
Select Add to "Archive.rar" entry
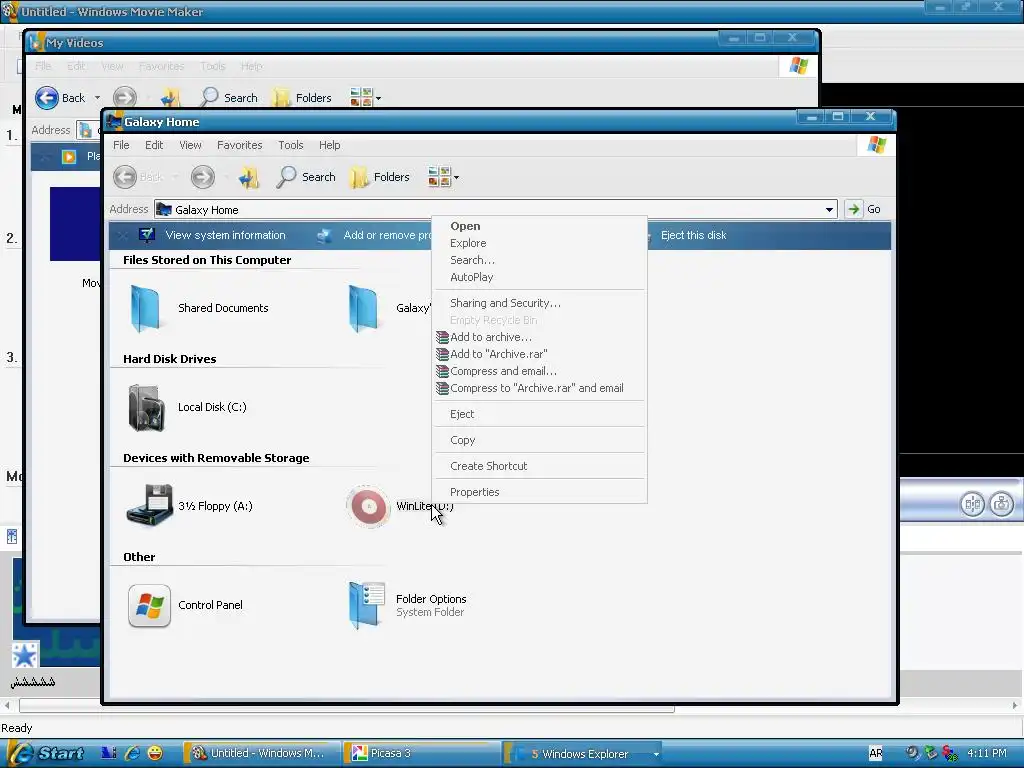498,354
